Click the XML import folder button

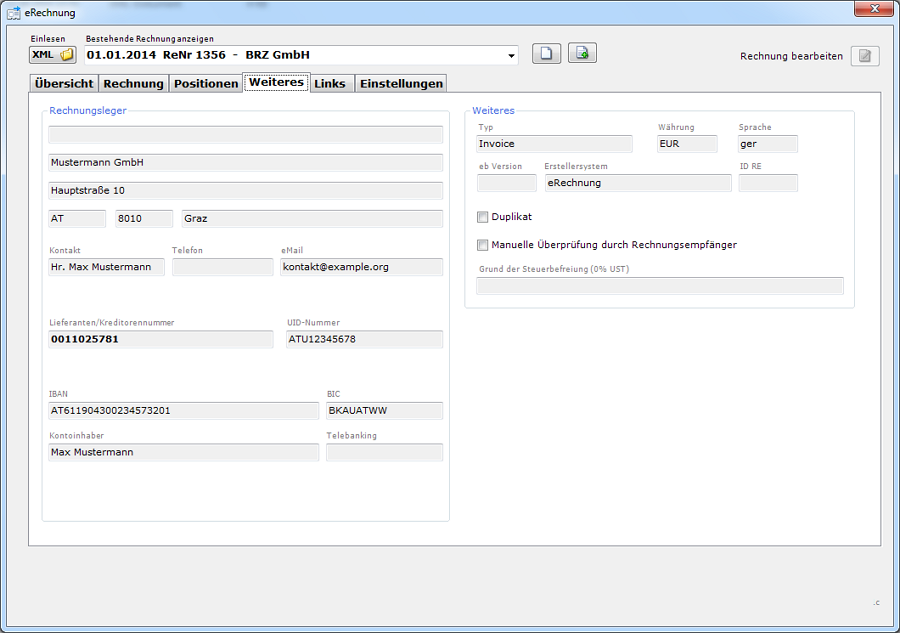tap(53, 55)
